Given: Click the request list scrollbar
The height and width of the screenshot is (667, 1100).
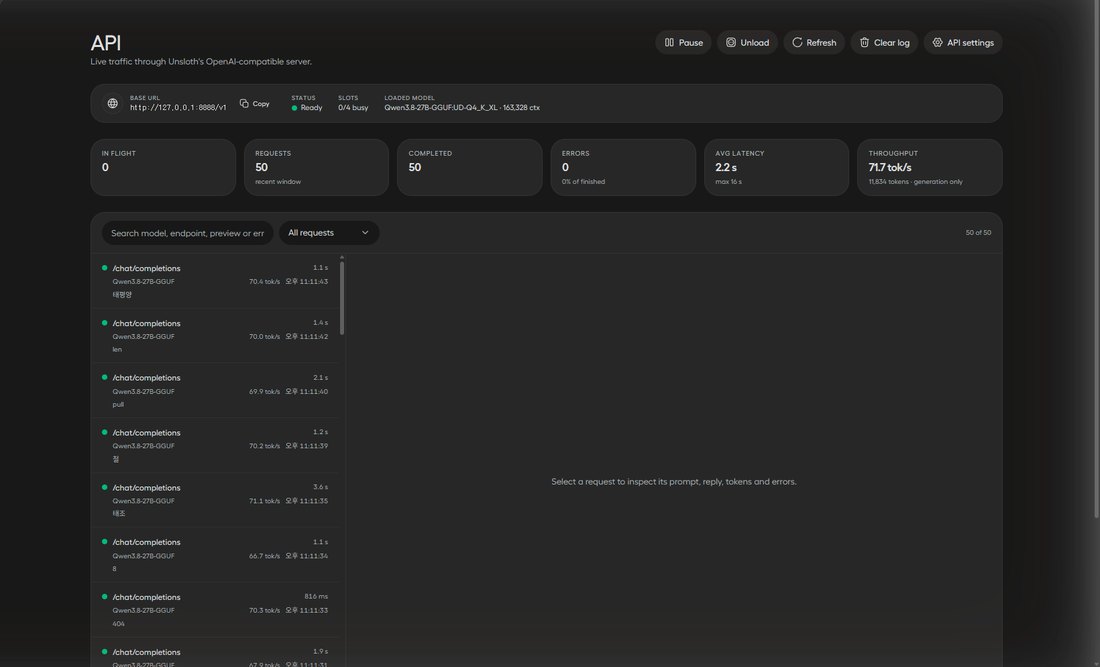Looking at the screenshot, I should (x=342, y=298).
